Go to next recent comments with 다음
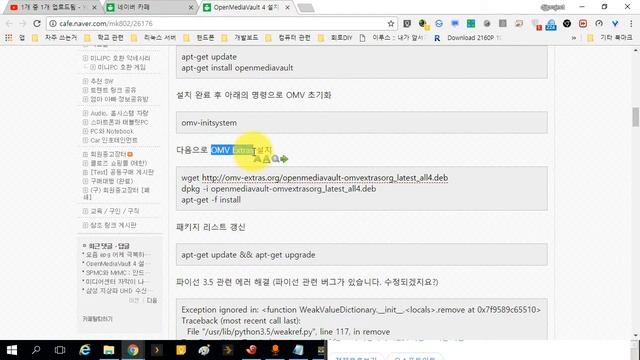 tap(152, 300)
